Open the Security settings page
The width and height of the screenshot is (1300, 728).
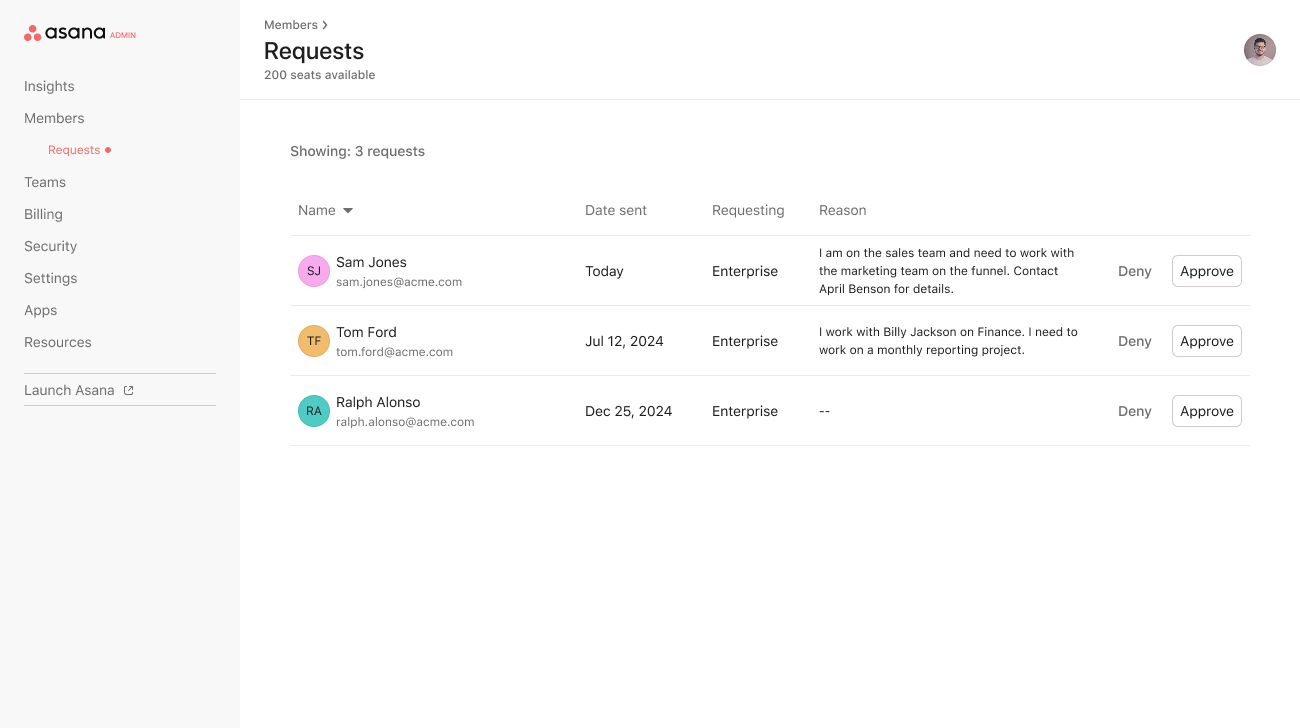click(x=50, y=246)
